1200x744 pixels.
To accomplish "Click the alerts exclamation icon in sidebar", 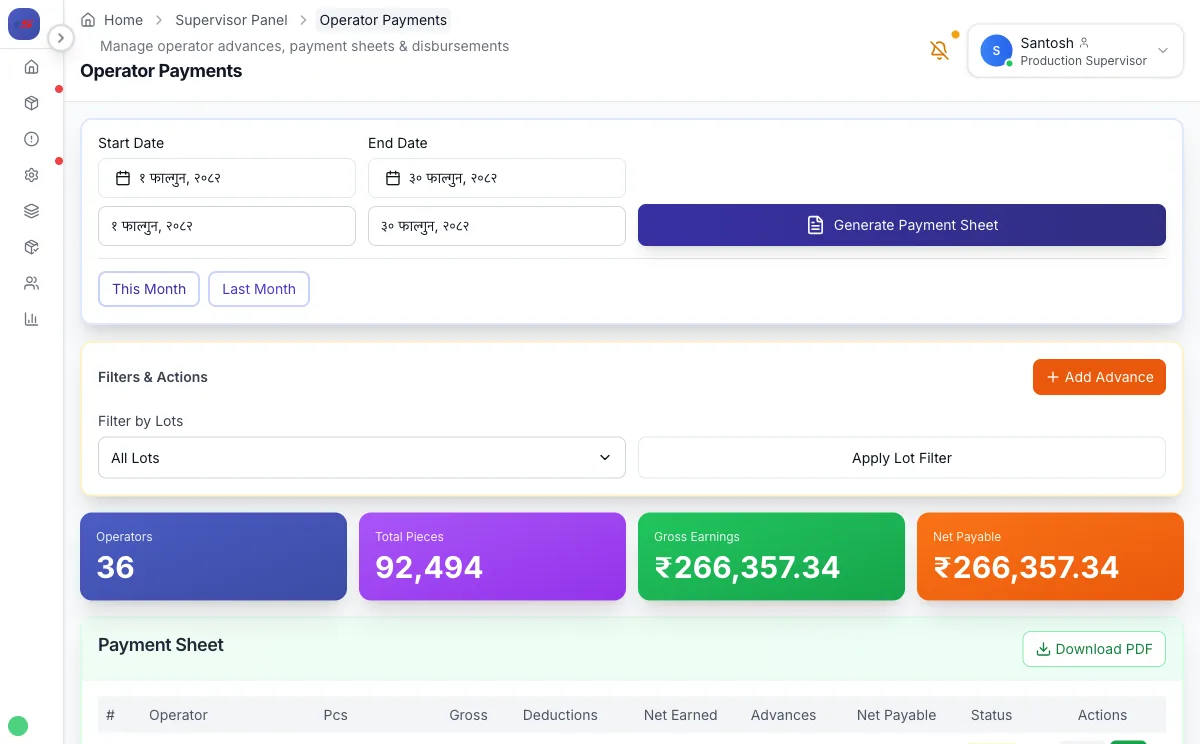I will coord(31,138).
